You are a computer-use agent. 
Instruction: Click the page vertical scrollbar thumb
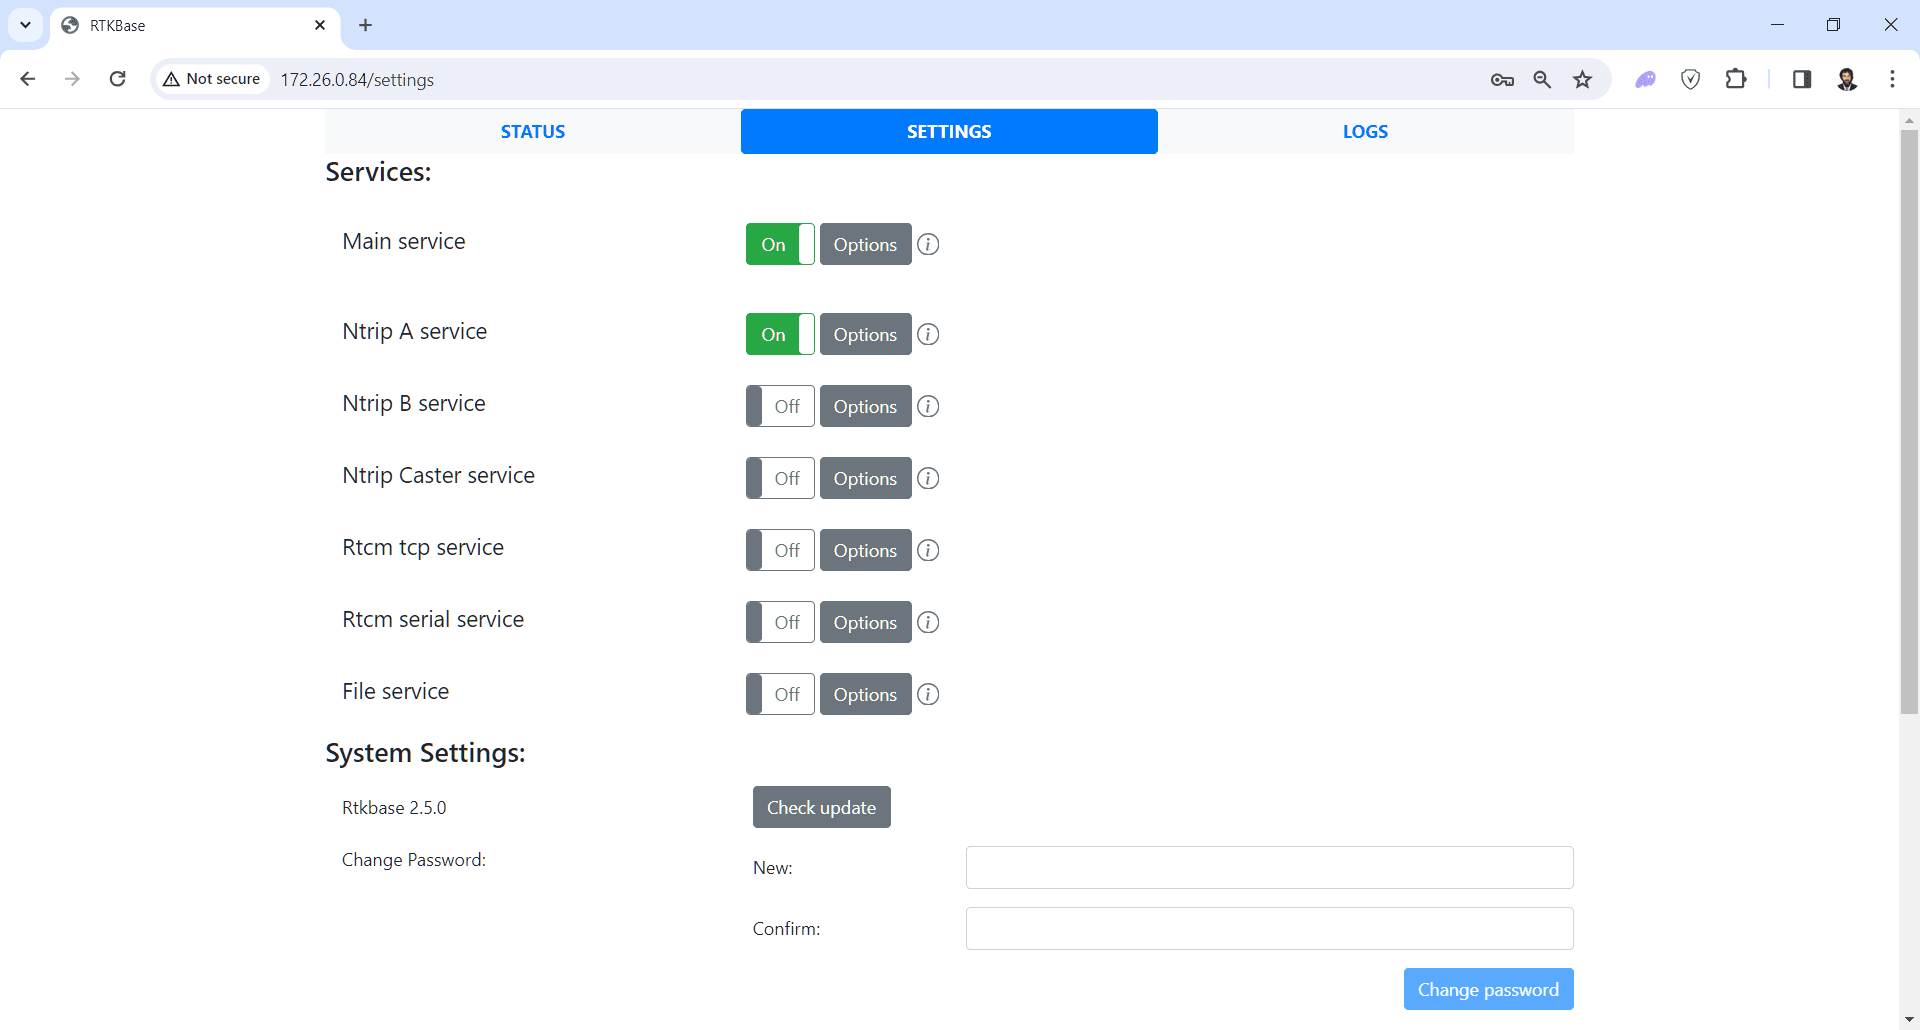click(1909, 422)
